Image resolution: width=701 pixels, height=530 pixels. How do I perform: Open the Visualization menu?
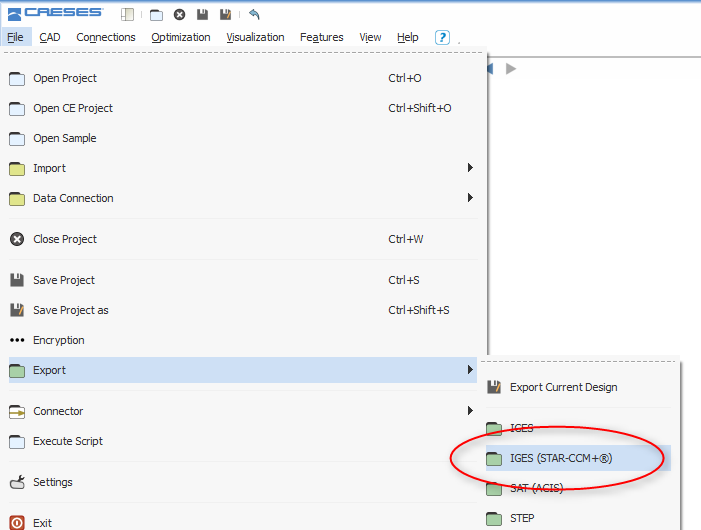pos(255,37)
